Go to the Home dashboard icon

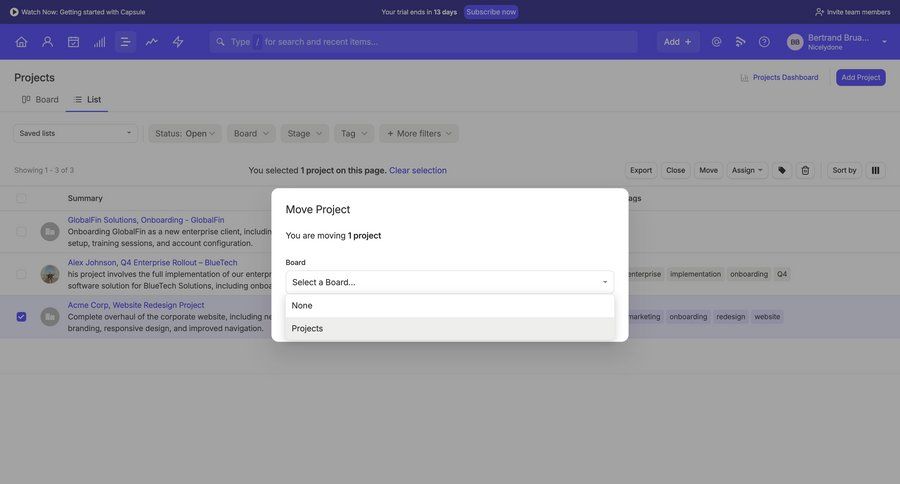[21, 42]
